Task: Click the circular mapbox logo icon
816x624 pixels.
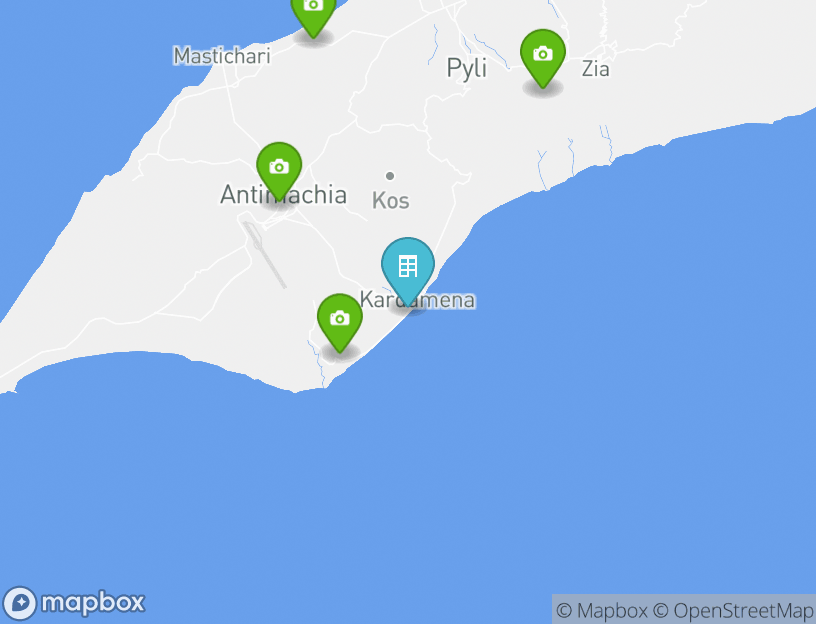Action: point(20,603)
